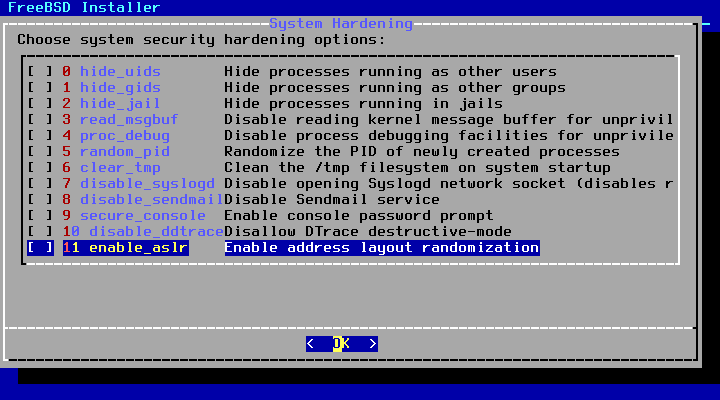
Task: Tick the read_msgbuf option checkbox
Action: click(40, 119)
